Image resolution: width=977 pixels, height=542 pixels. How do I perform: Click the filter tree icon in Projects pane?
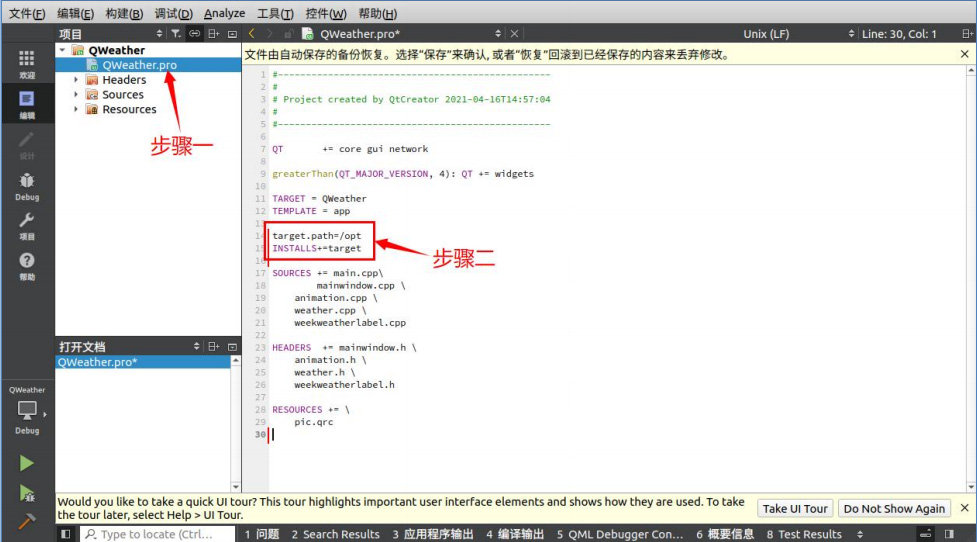(x=176, y=34)
